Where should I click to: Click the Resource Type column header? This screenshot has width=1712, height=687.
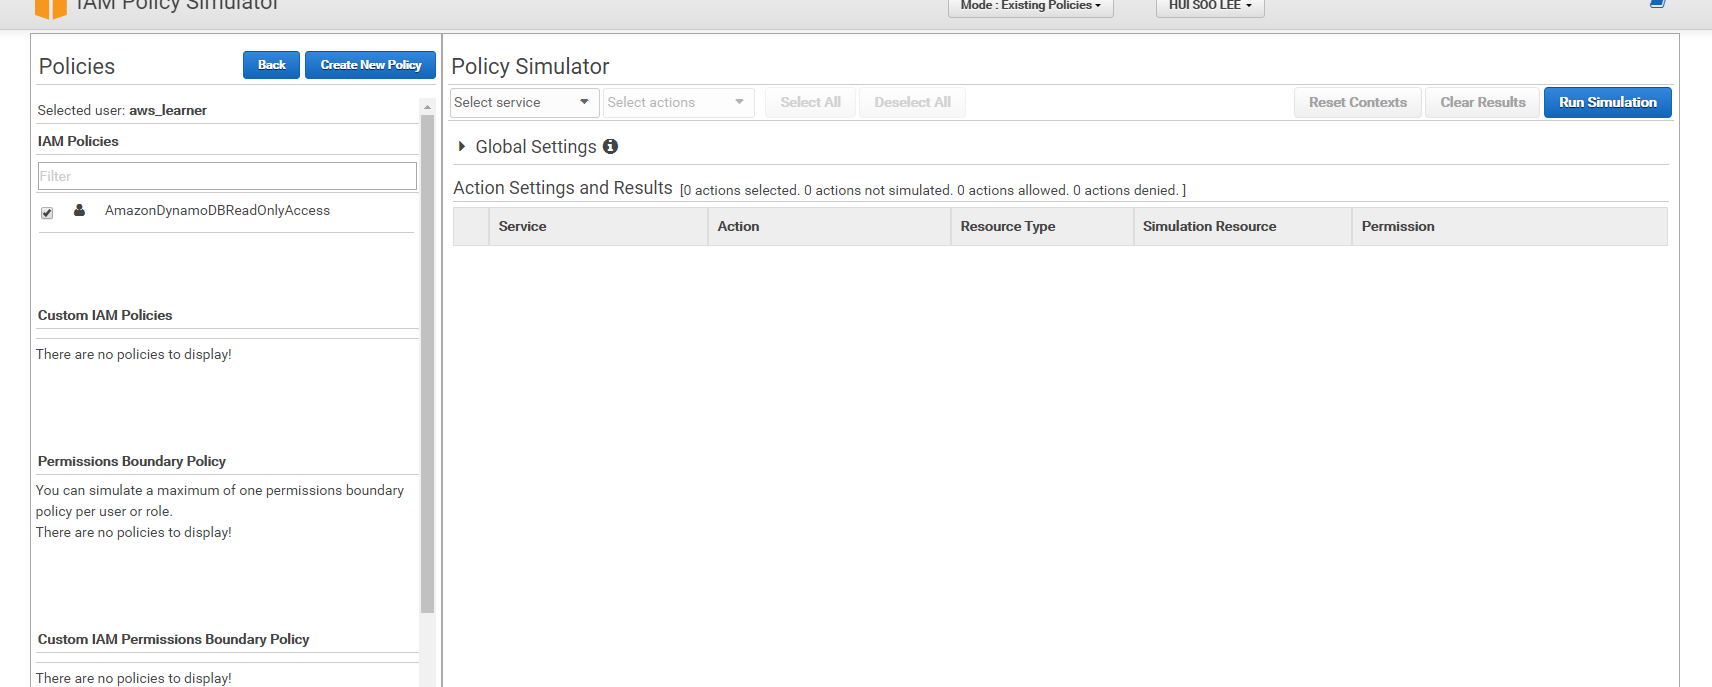click(x=1042, y=226)
